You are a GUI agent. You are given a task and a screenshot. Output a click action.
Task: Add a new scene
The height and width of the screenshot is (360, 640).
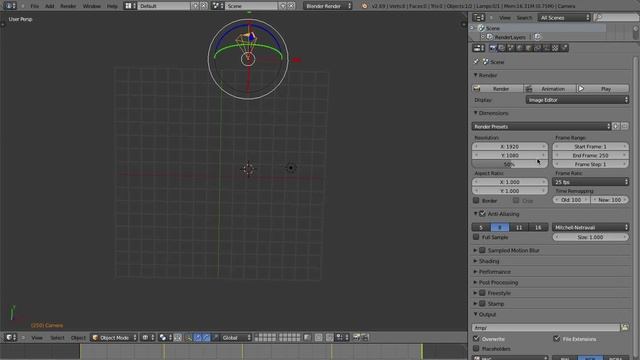[282, 6]
